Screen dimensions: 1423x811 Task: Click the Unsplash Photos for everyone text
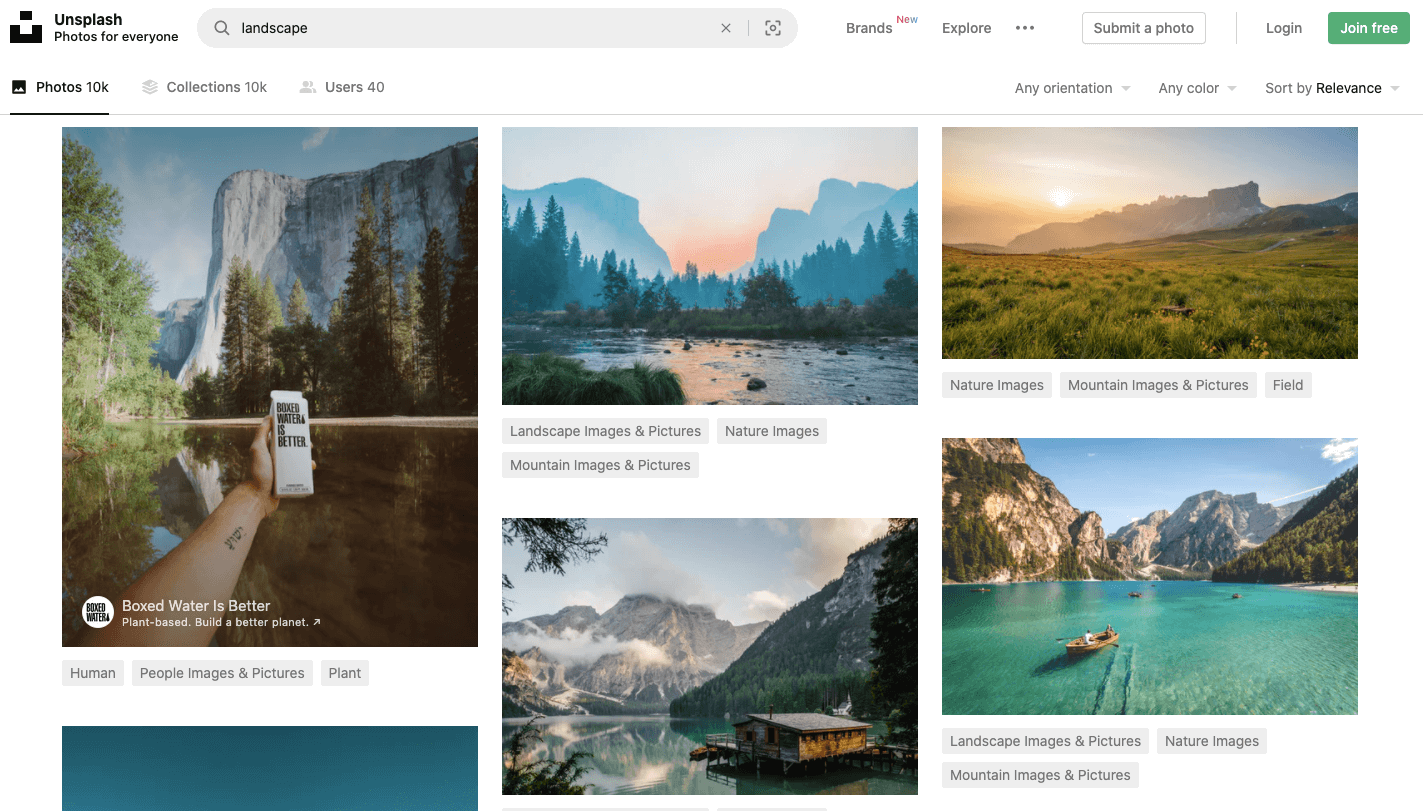[x=116, y=28]
